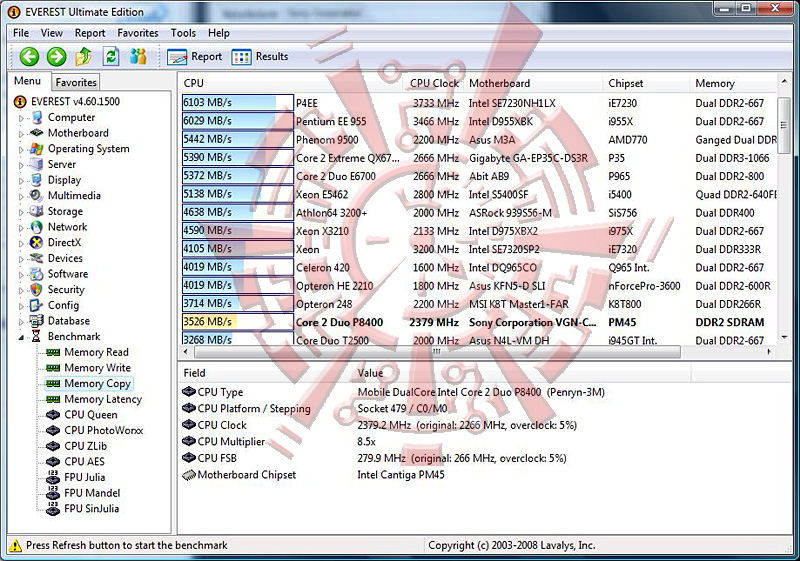Select CPU AES benchmark
This screenshot has height=561, width=800.
click(x=84, y=462)
